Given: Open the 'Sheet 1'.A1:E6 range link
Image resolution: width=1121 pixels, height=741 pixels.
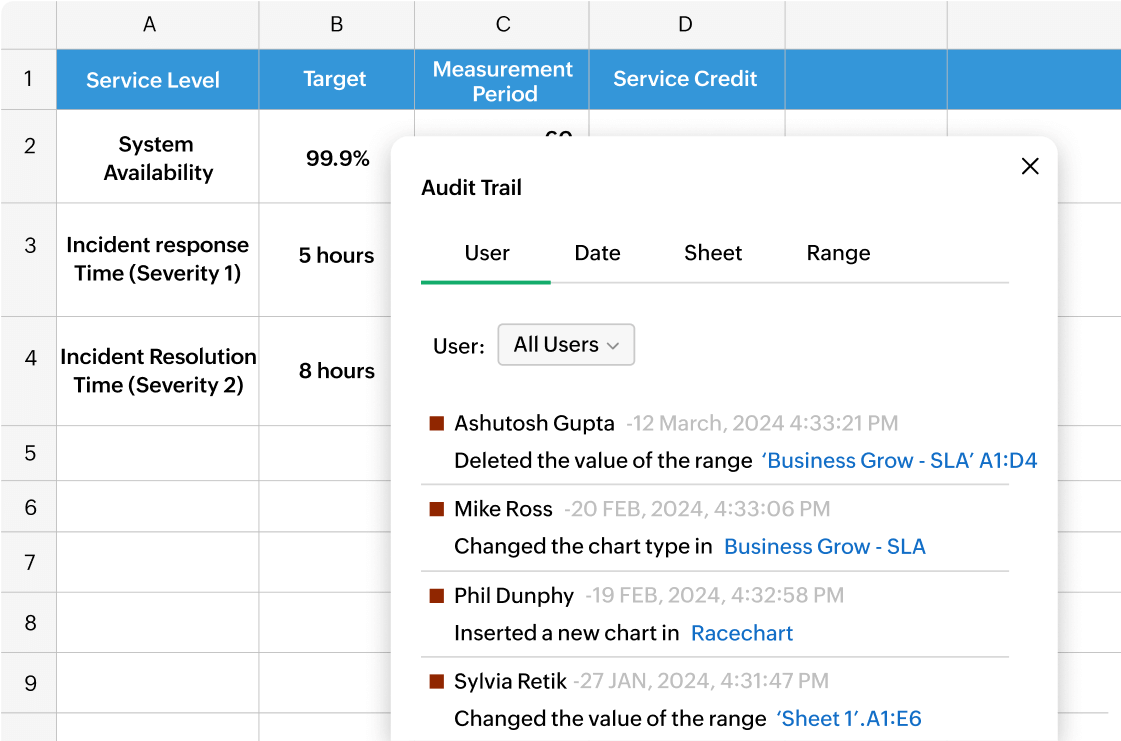Looking at the screenshot, I should [x=848, y=719].
